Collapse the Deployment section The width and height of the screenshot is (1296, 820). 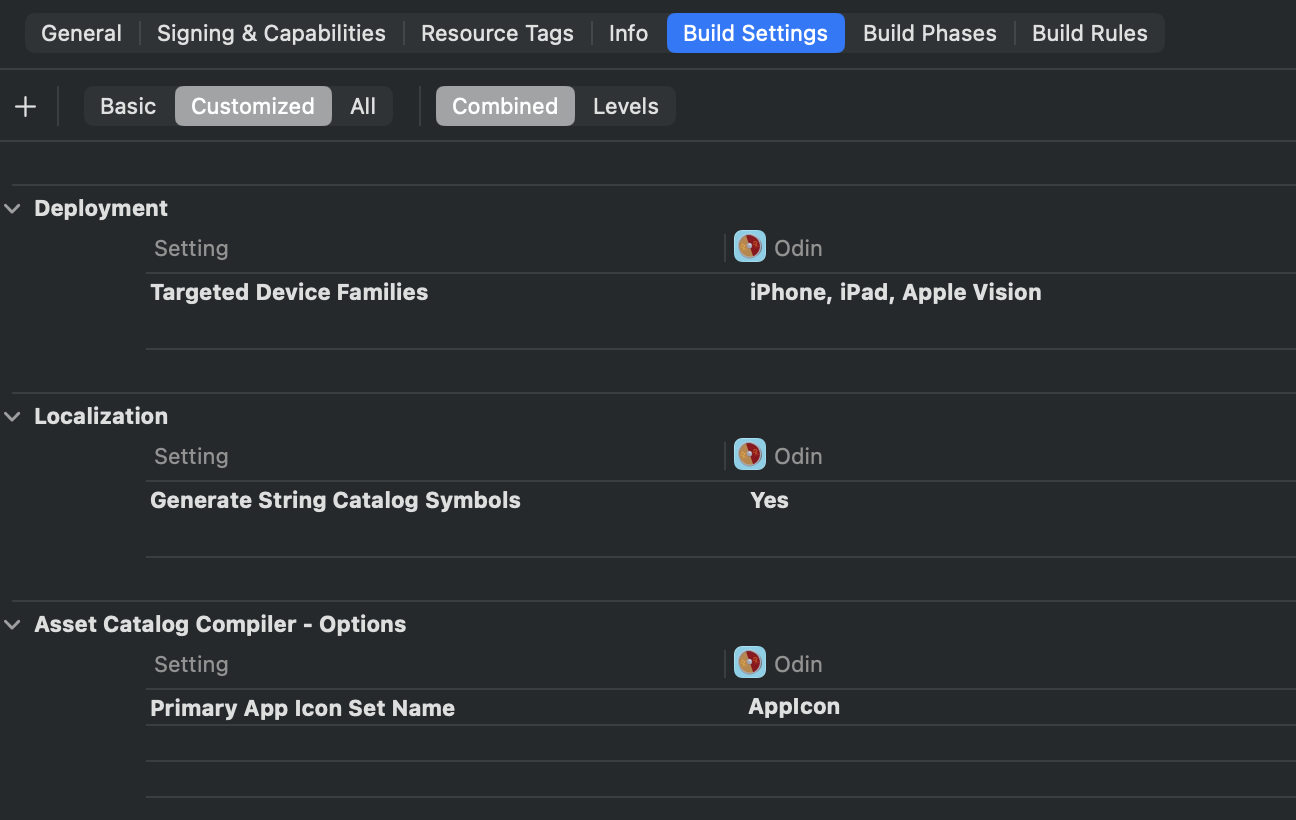[13, 208]
